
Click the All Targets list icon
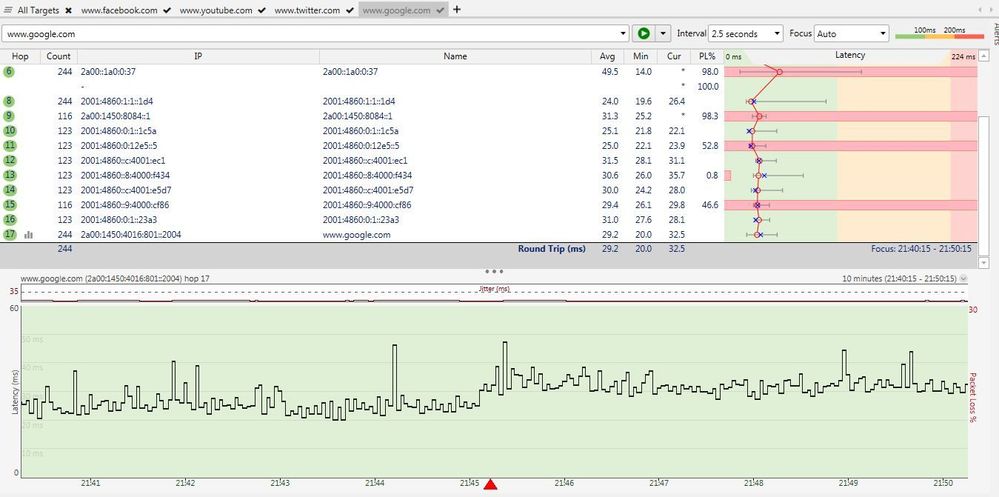coord(8,10)
